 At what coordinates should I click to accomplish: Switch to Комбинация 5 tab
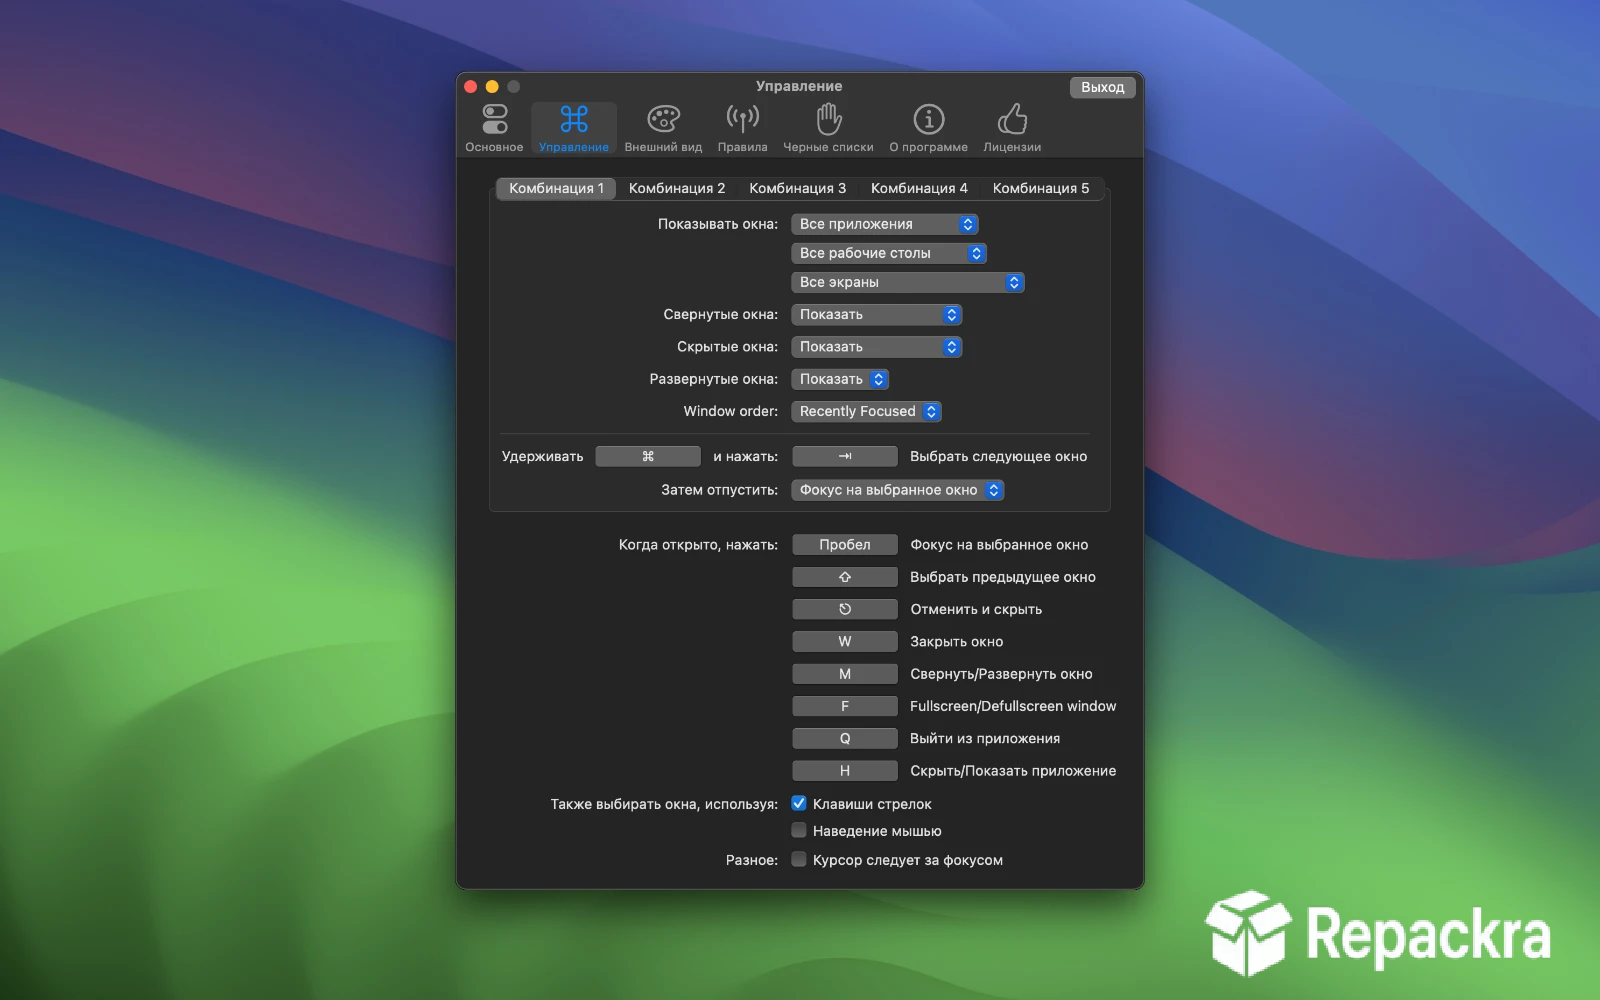[1040, 188]
